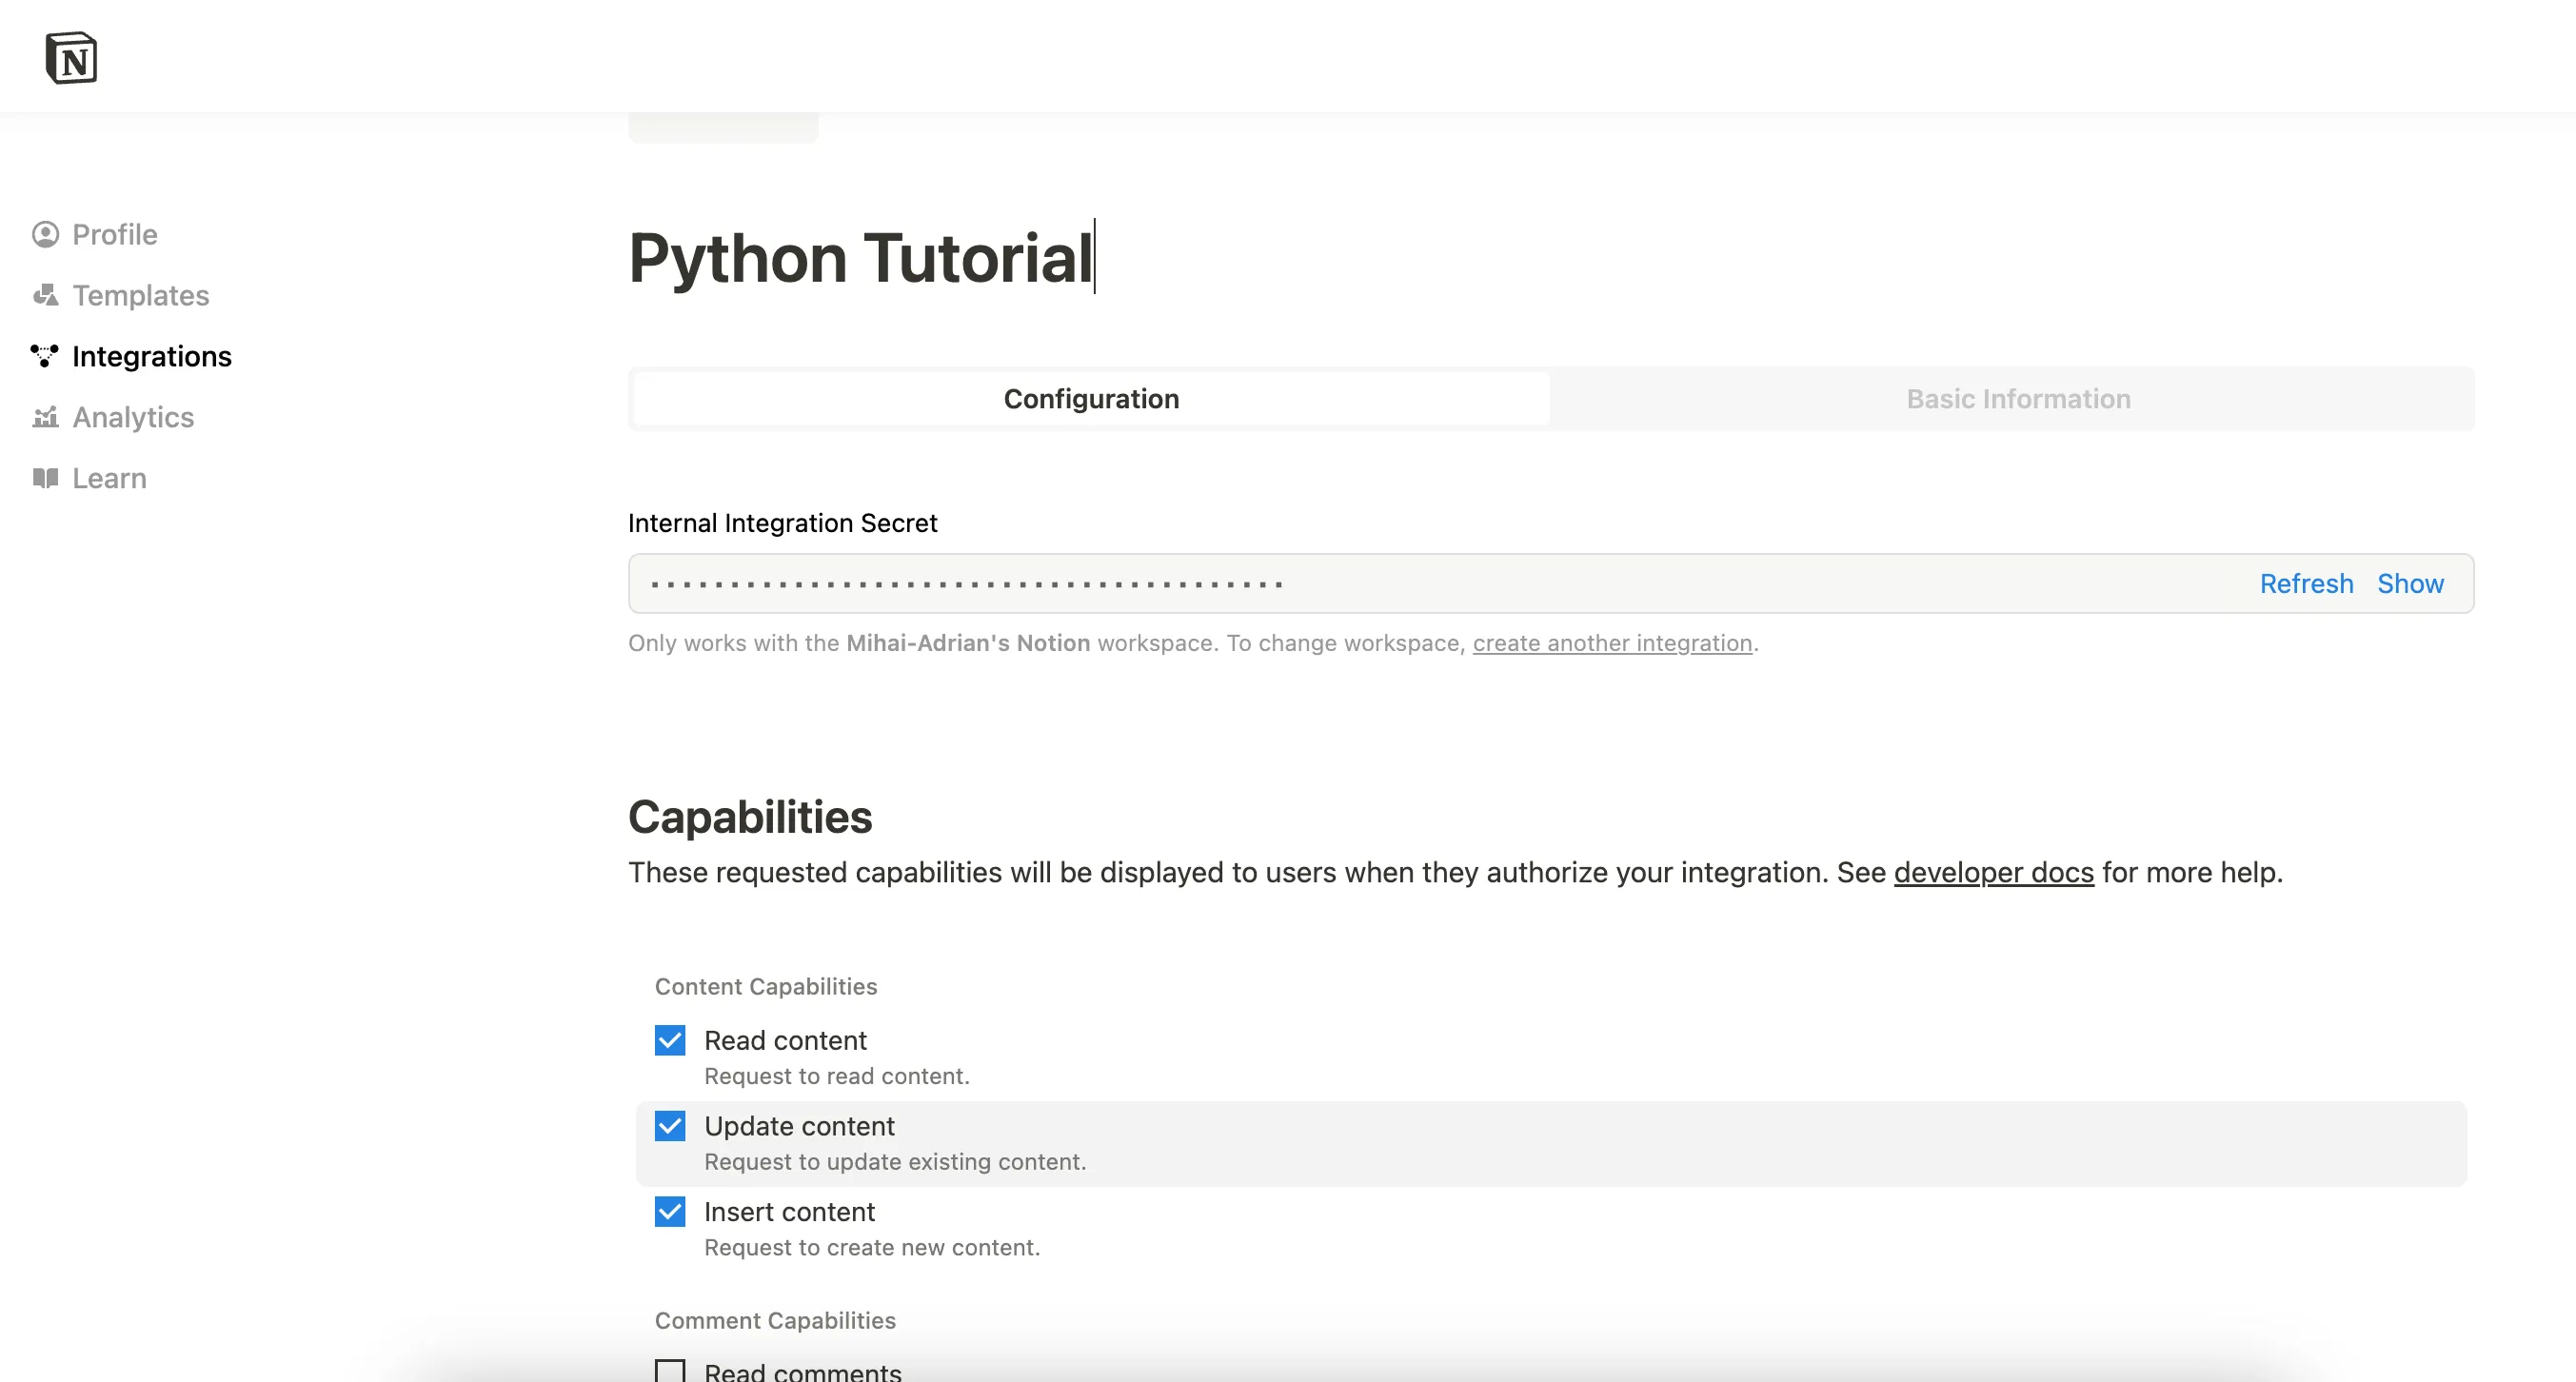Screen dimensions: 2576x1382
Task: Uncheck the Update content checkbox
Action: point(670,1126)
